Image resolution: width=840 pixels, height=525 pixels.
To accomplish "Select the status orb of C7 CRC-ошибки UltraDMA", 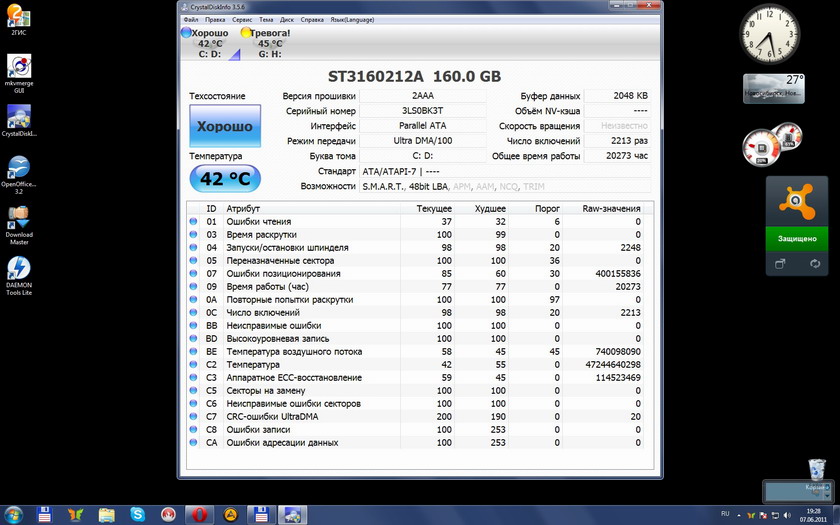I will click(193, 416).
